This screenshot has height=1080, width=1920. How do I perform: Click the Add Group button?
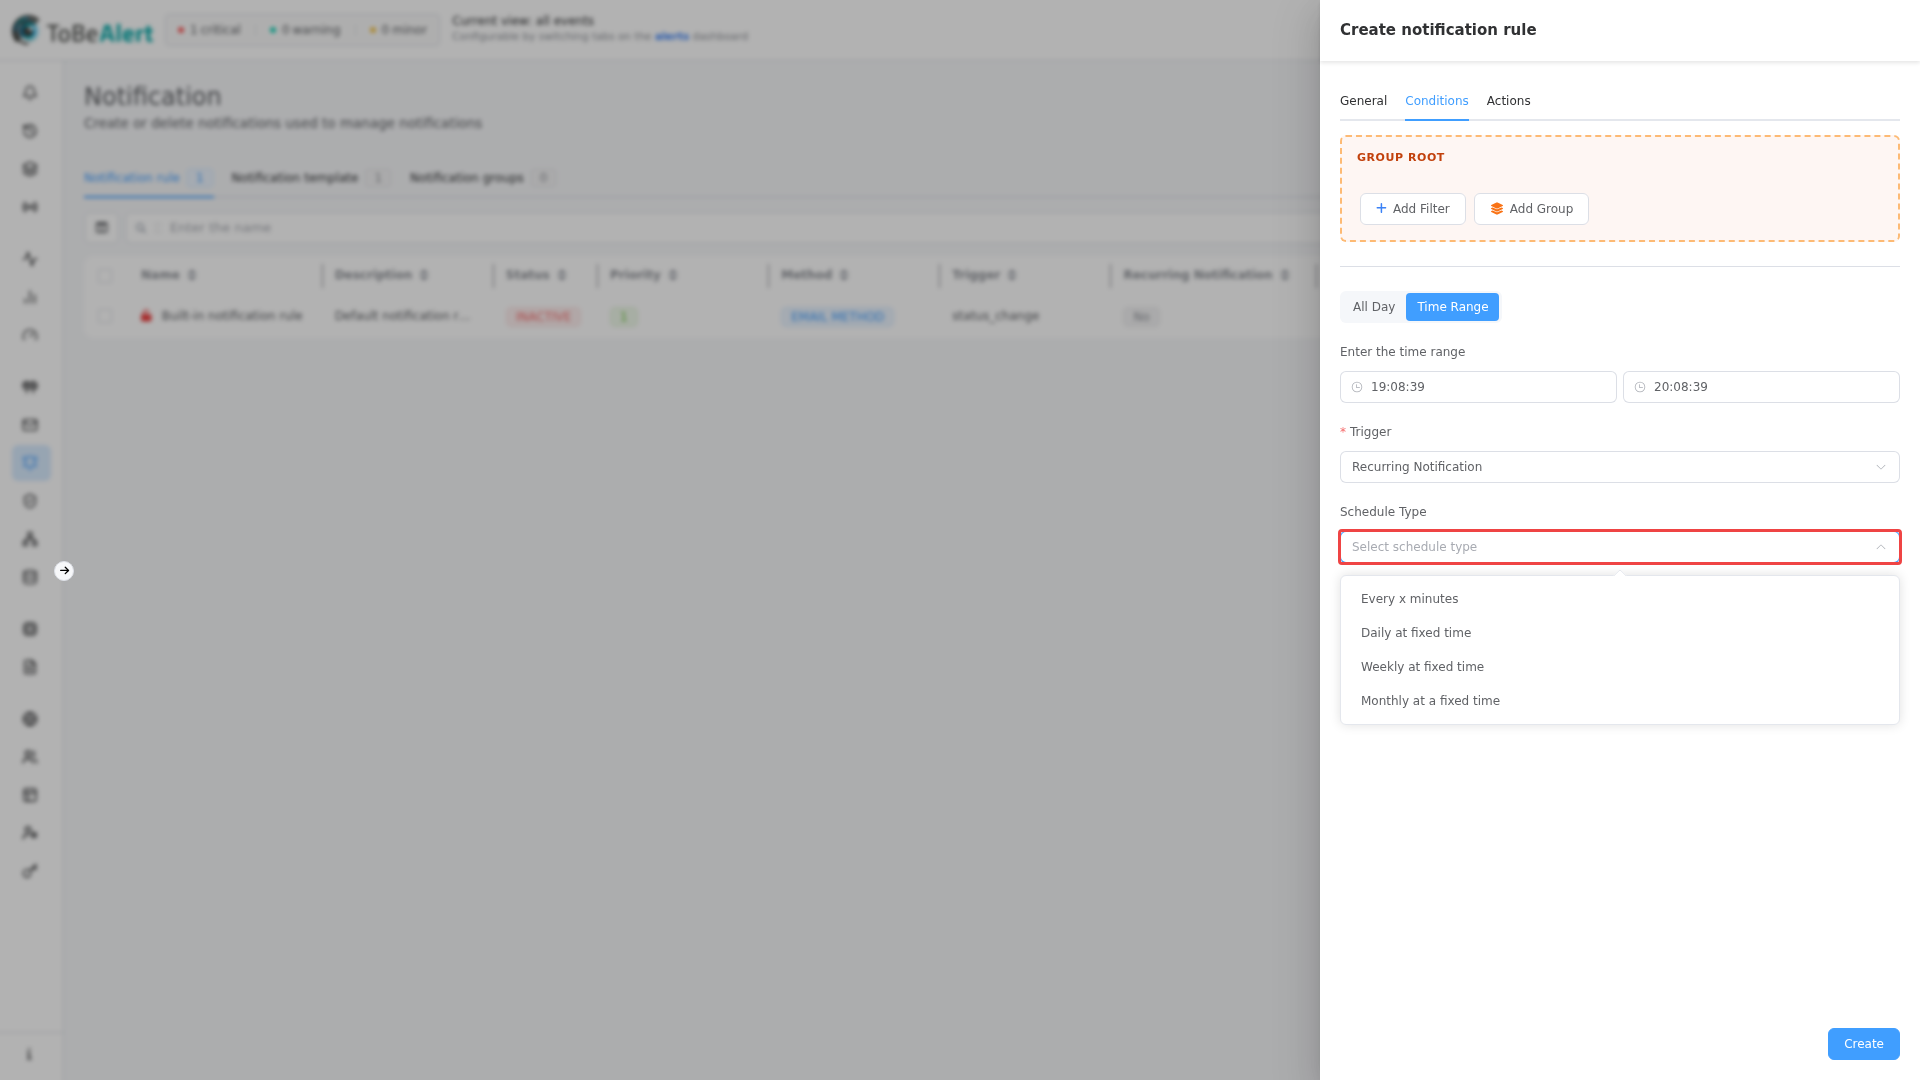(1531, 209)
